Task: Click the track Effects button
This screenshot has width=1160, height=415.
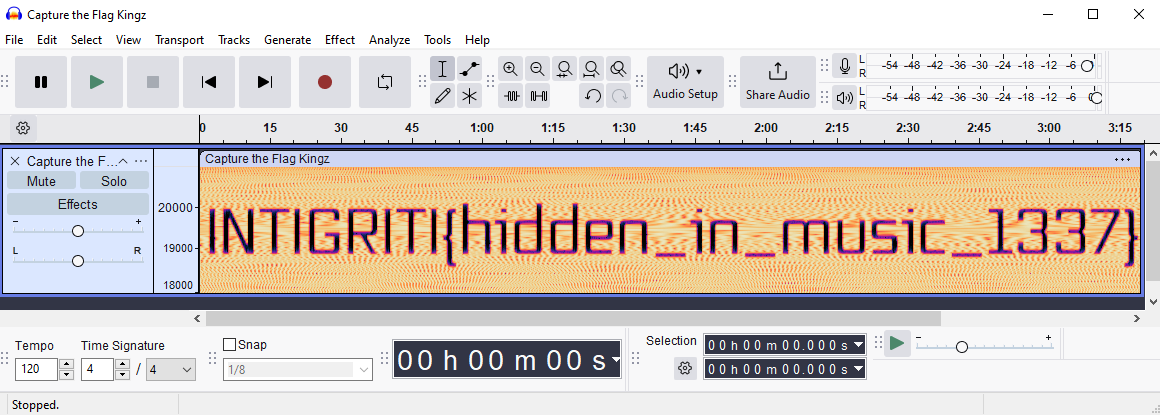Action: click(x=77, y=204)
